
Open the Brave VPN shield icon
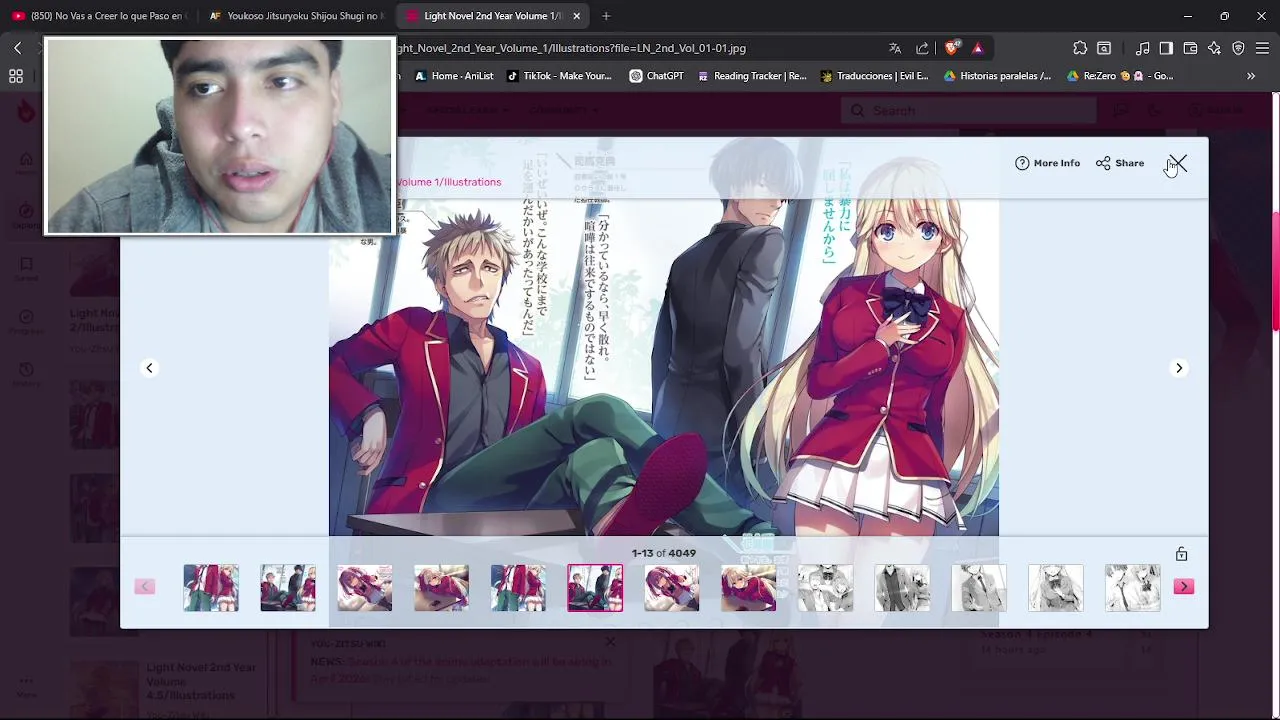click(1238, 48)
